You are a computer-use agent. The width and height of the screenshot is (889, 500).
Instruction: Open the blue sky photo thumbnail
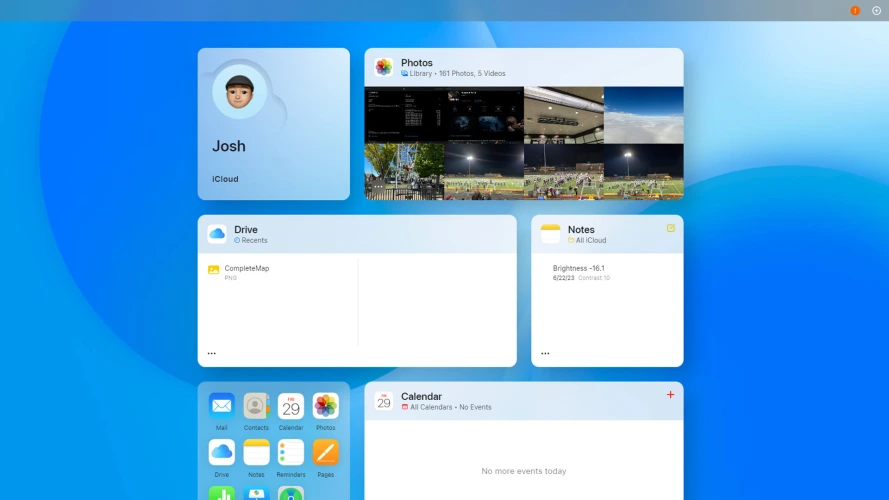pyautogui.click(x=644, y=114)
